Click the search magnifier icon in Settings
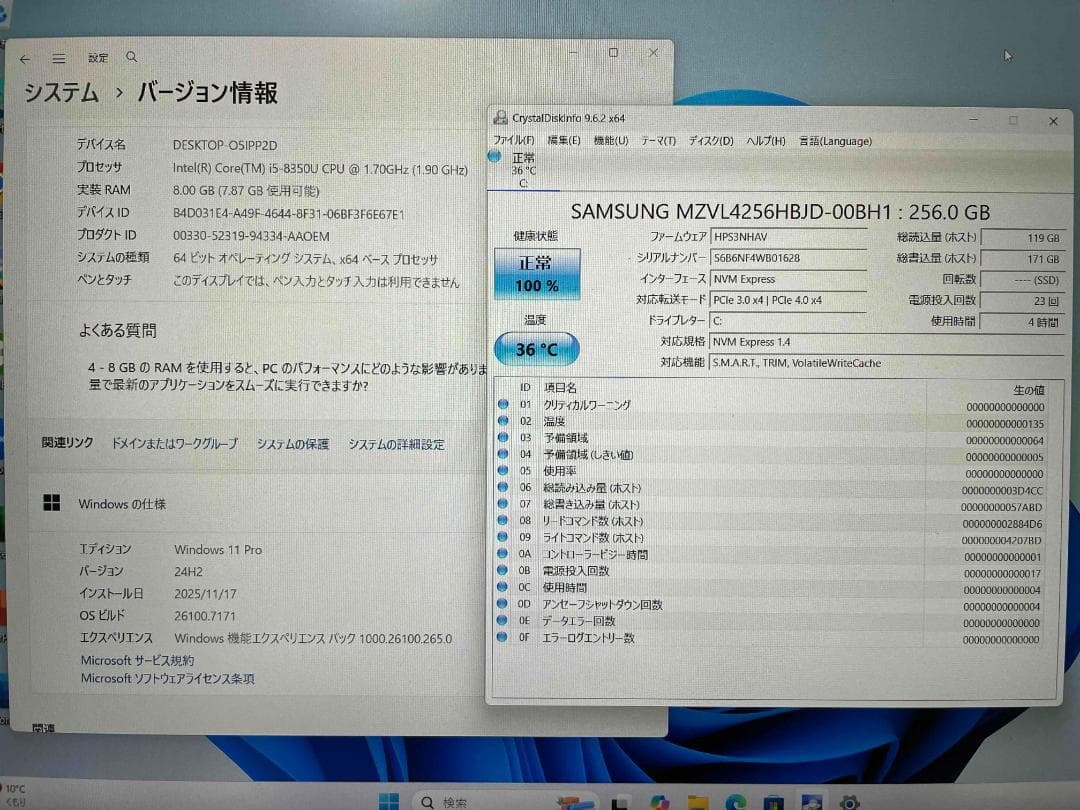 click(x=132, y=57)
